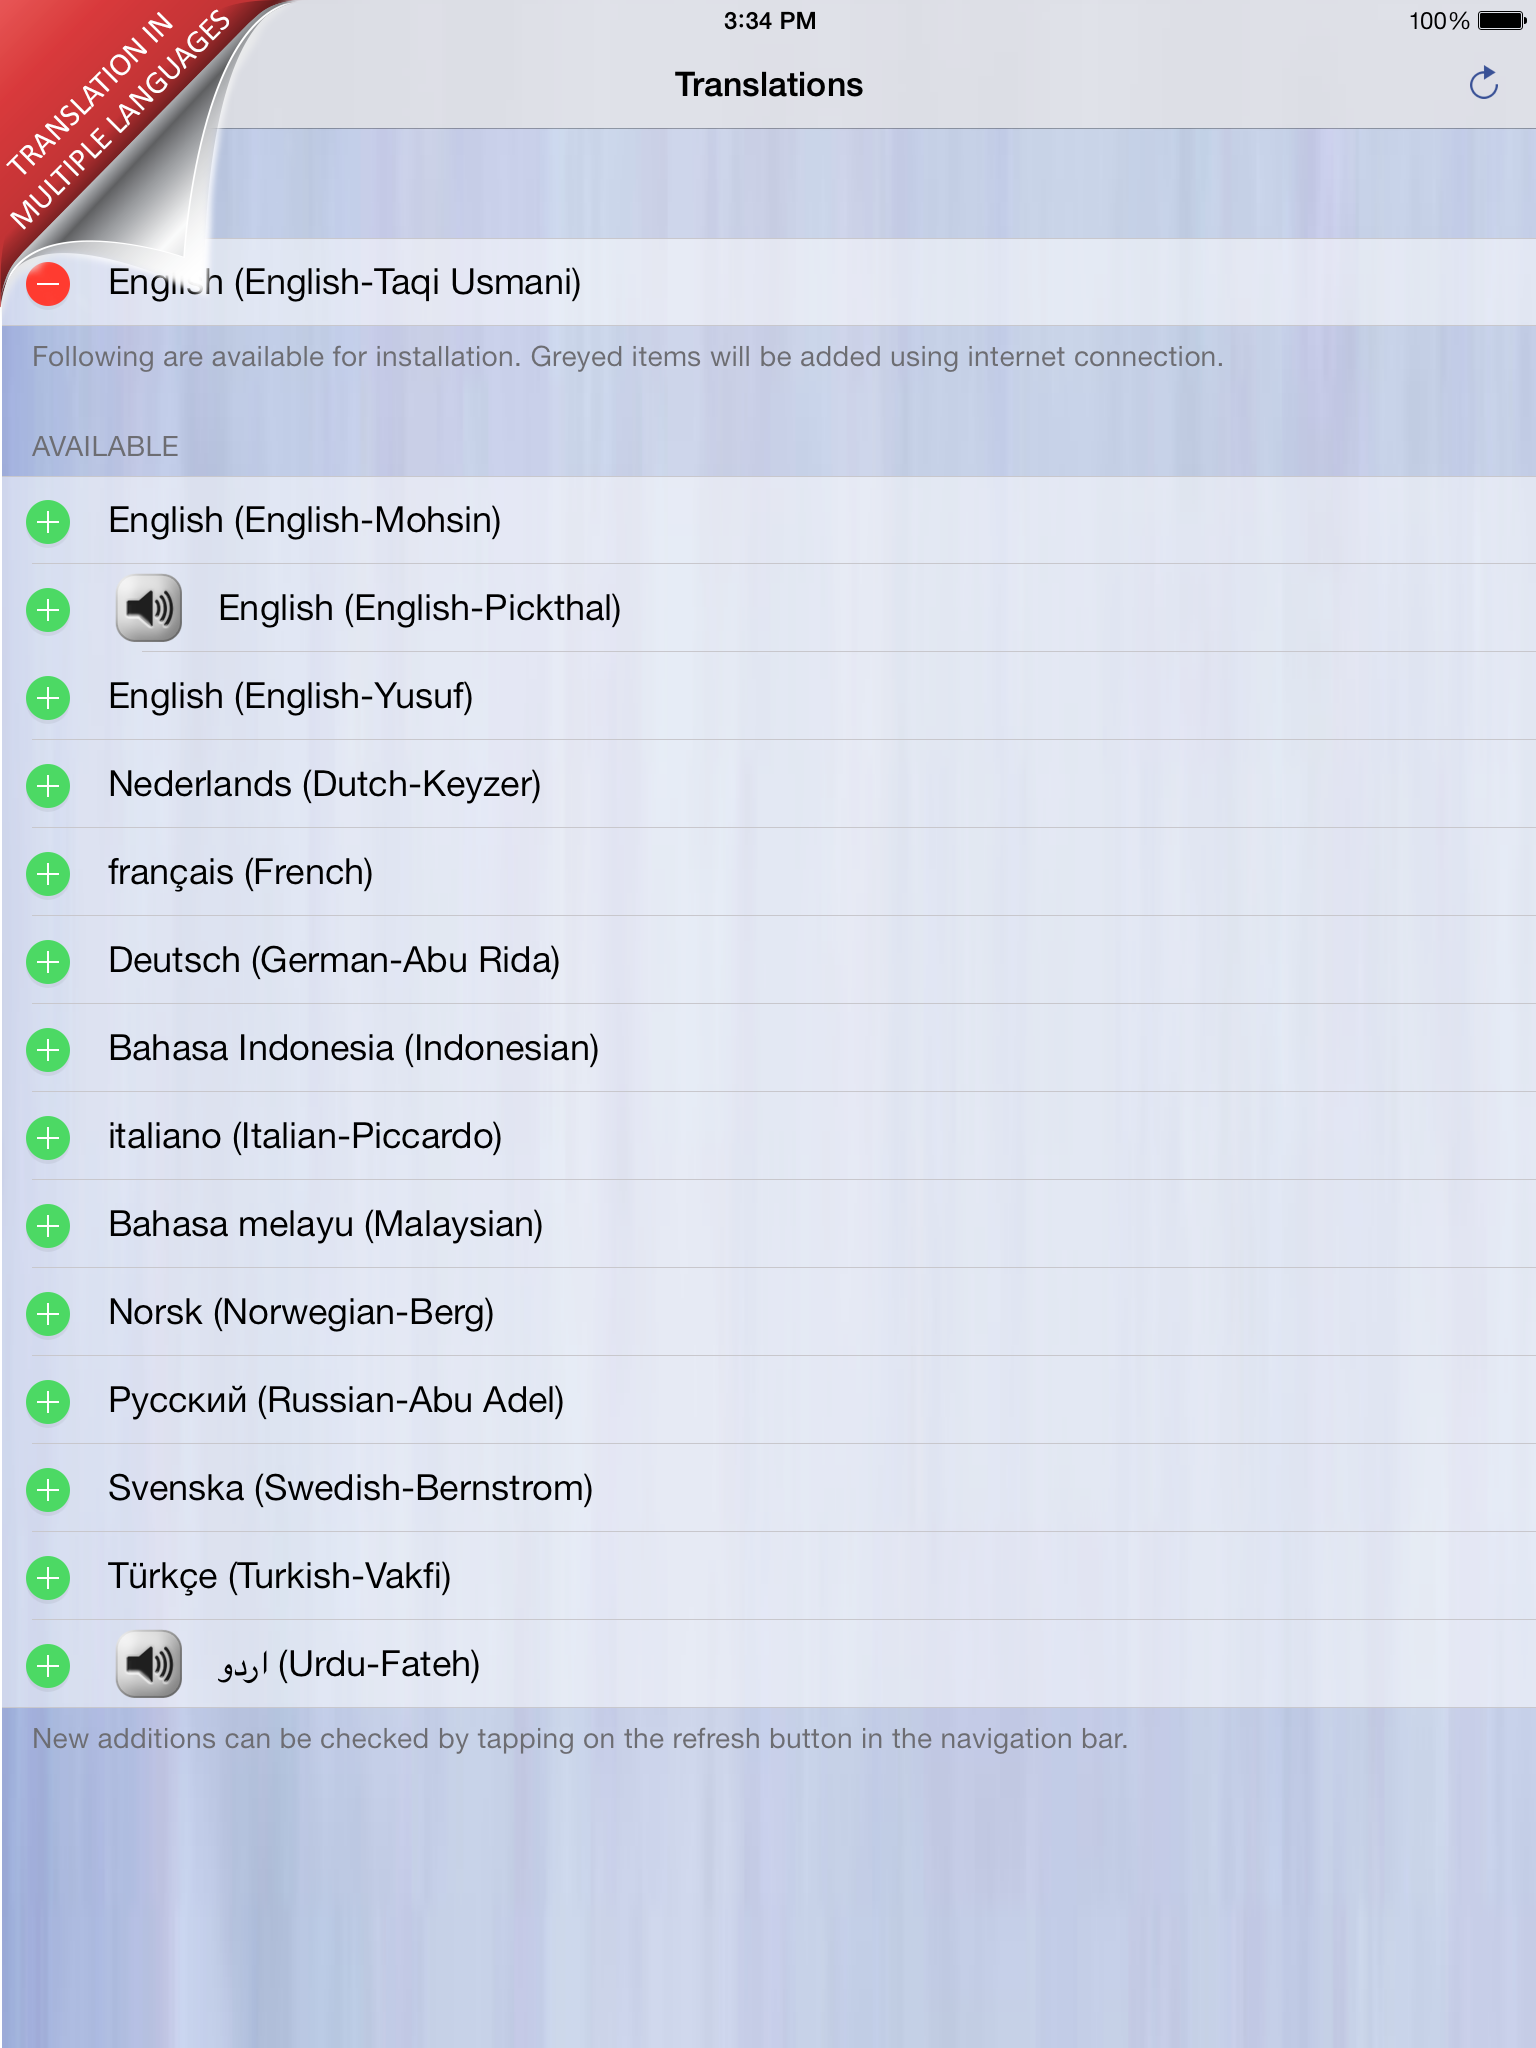Image resolution: width=1536 pixels, height=2048 pixels.
Task: Add Malaysian translation with green plus
Action: 48,1225
